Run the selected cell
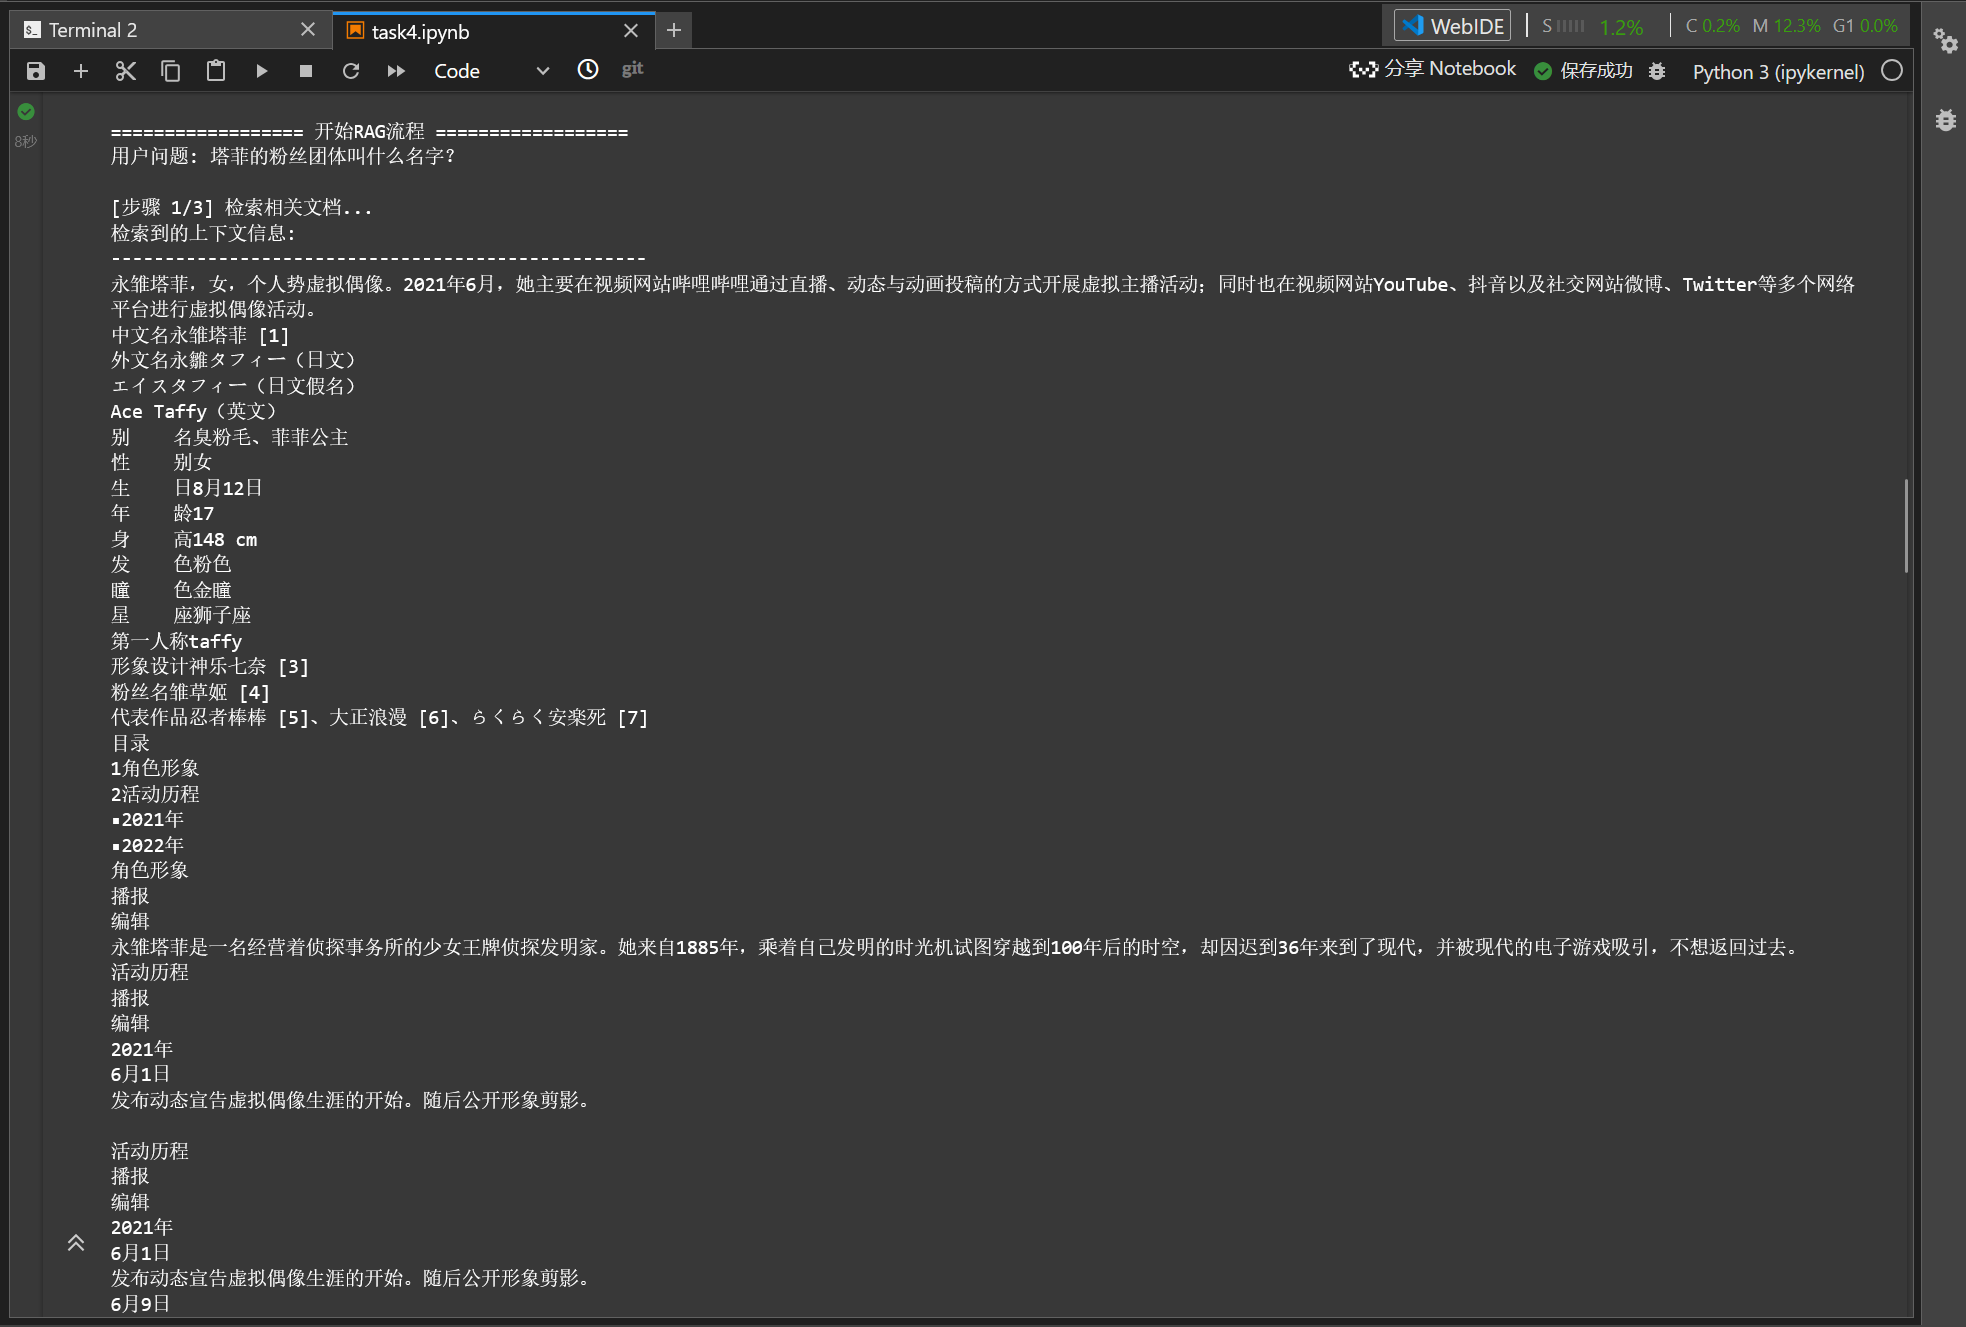Screen dimensions: 1966x1327 (261, 71)
